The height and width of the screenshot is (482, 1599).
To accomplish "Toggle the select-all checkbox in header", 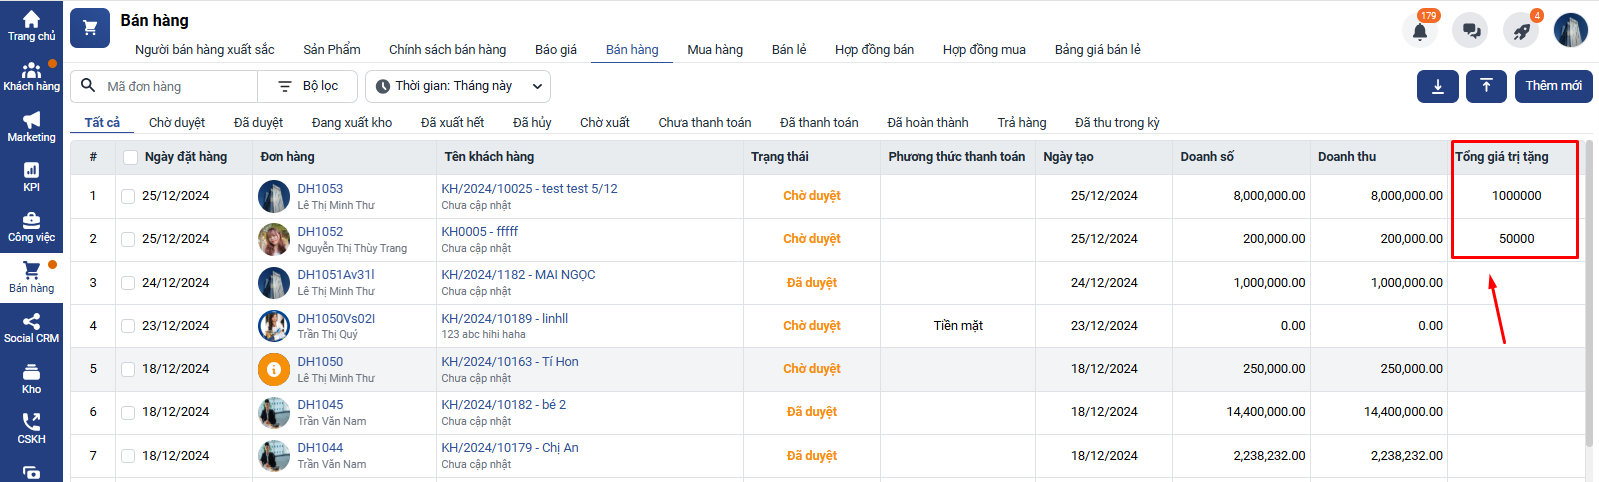I will (x=130, y=157).
